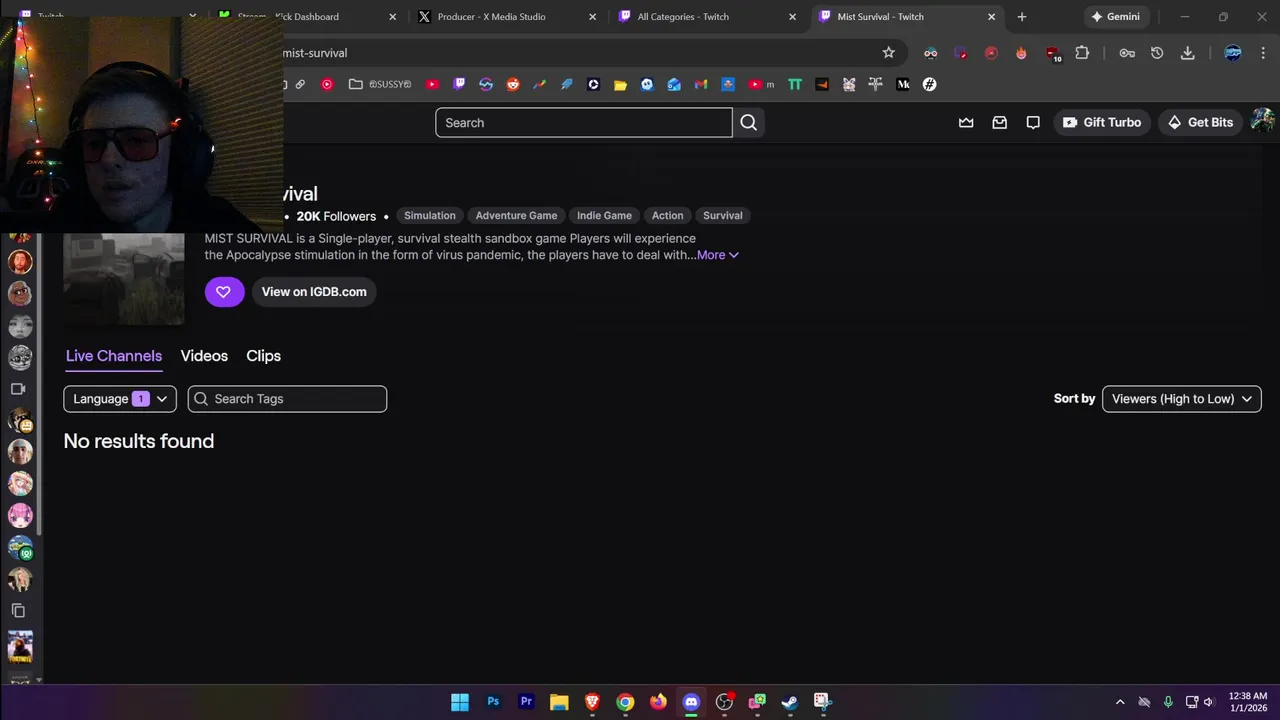The image size is (1280, 720).
Task: Open Chrome downloads arrow icon
Action: pos(1187,53)
